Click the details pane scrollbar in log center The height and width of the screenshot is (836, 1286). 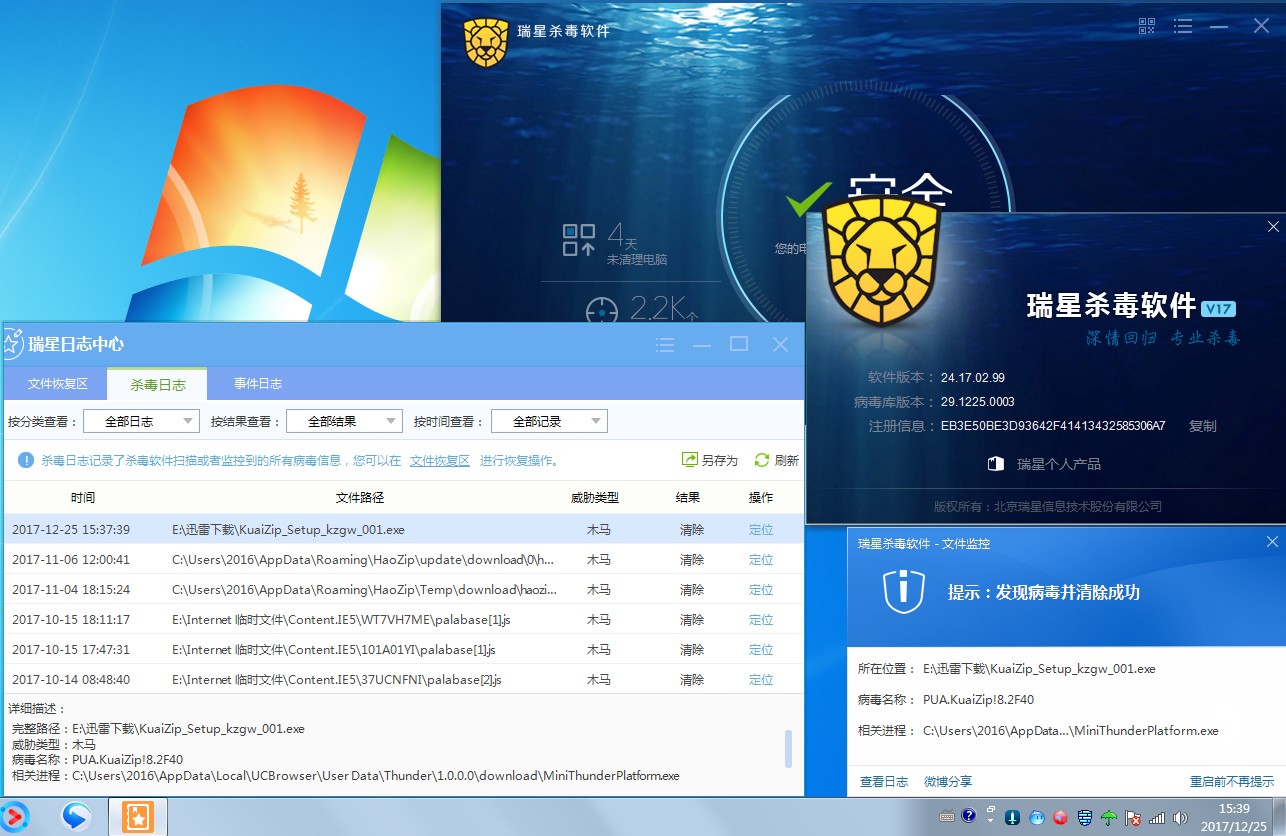pos(788,748)
